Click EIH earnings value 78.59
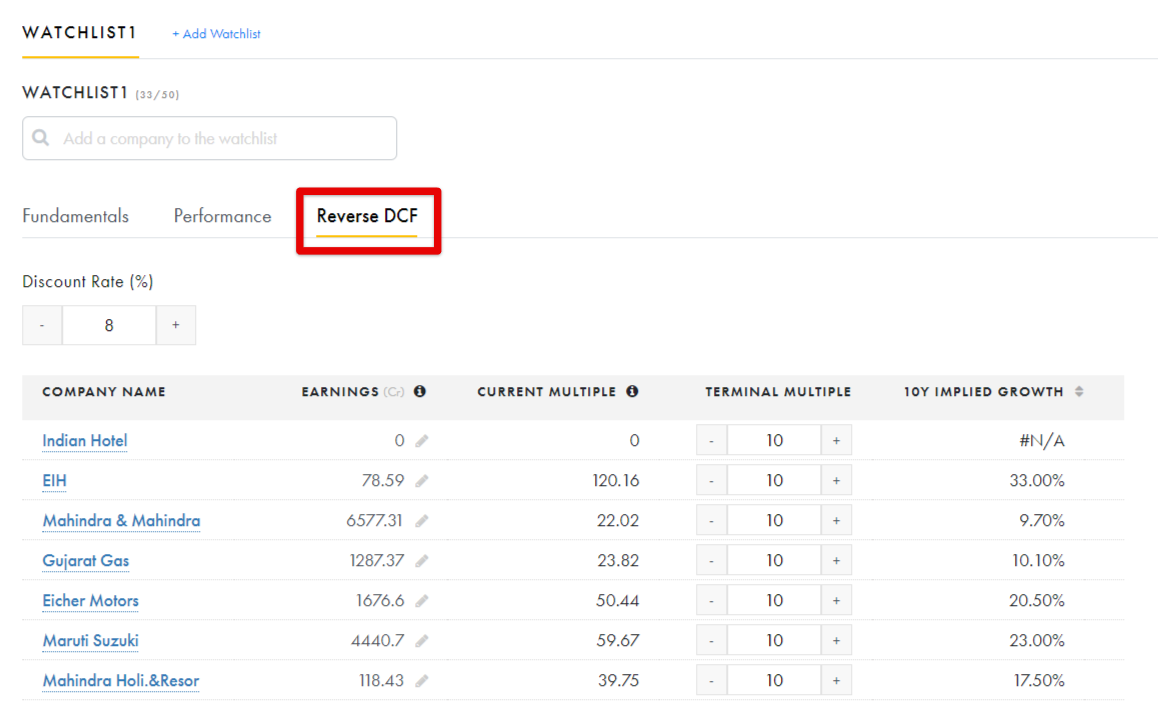Image resolution: width=1158 pixels, height=703 pixels. (383, 481)
